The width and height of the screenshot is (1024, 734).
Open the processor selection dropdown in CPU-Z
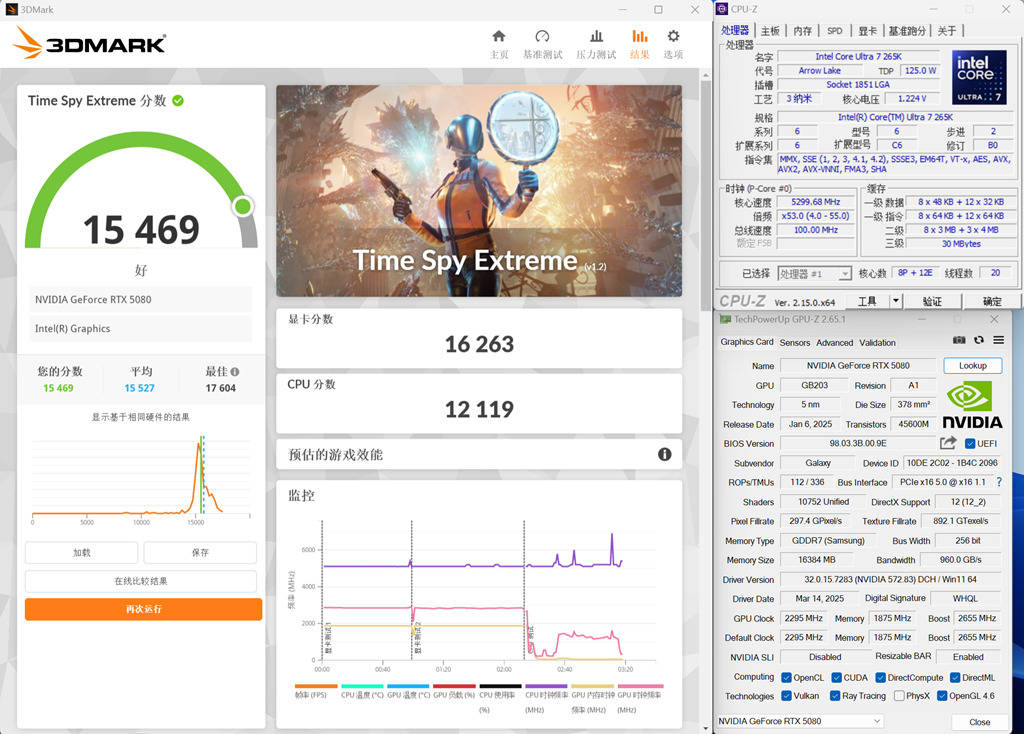[814, 274]
